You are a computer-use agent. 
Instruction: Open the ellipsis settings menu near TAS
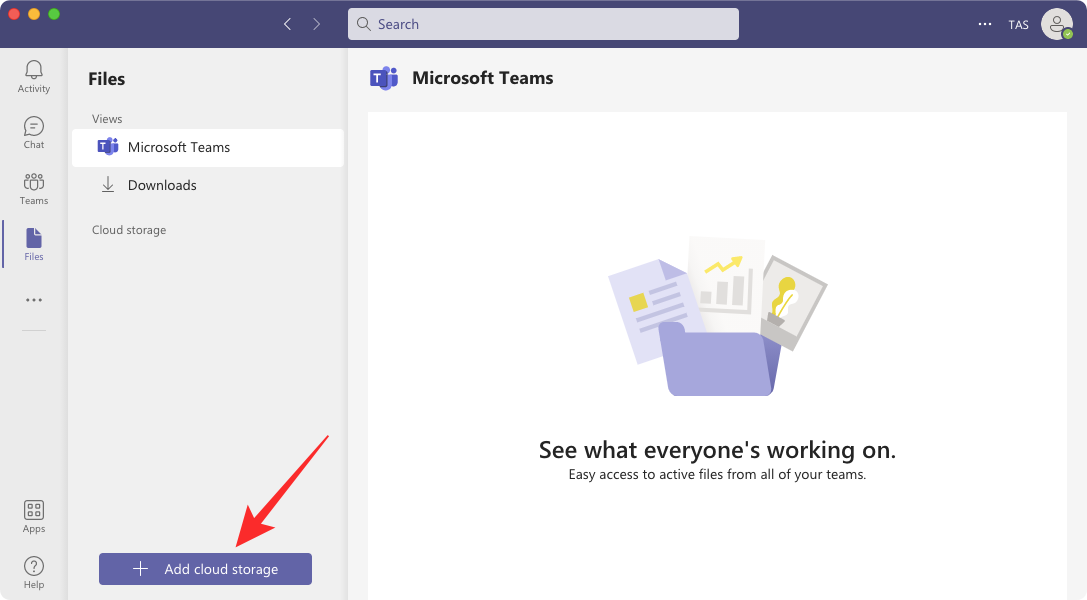[985, 24]
